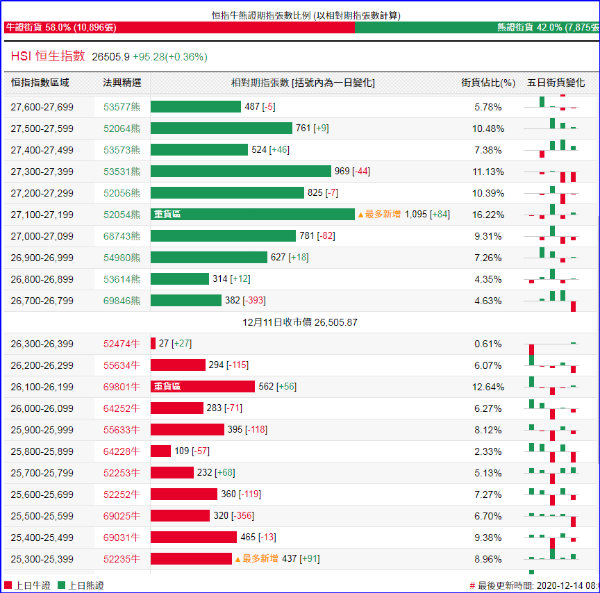Click the 382 [-393] contract count
Screen dimensions: 600x593
click(x=245, y=300)
